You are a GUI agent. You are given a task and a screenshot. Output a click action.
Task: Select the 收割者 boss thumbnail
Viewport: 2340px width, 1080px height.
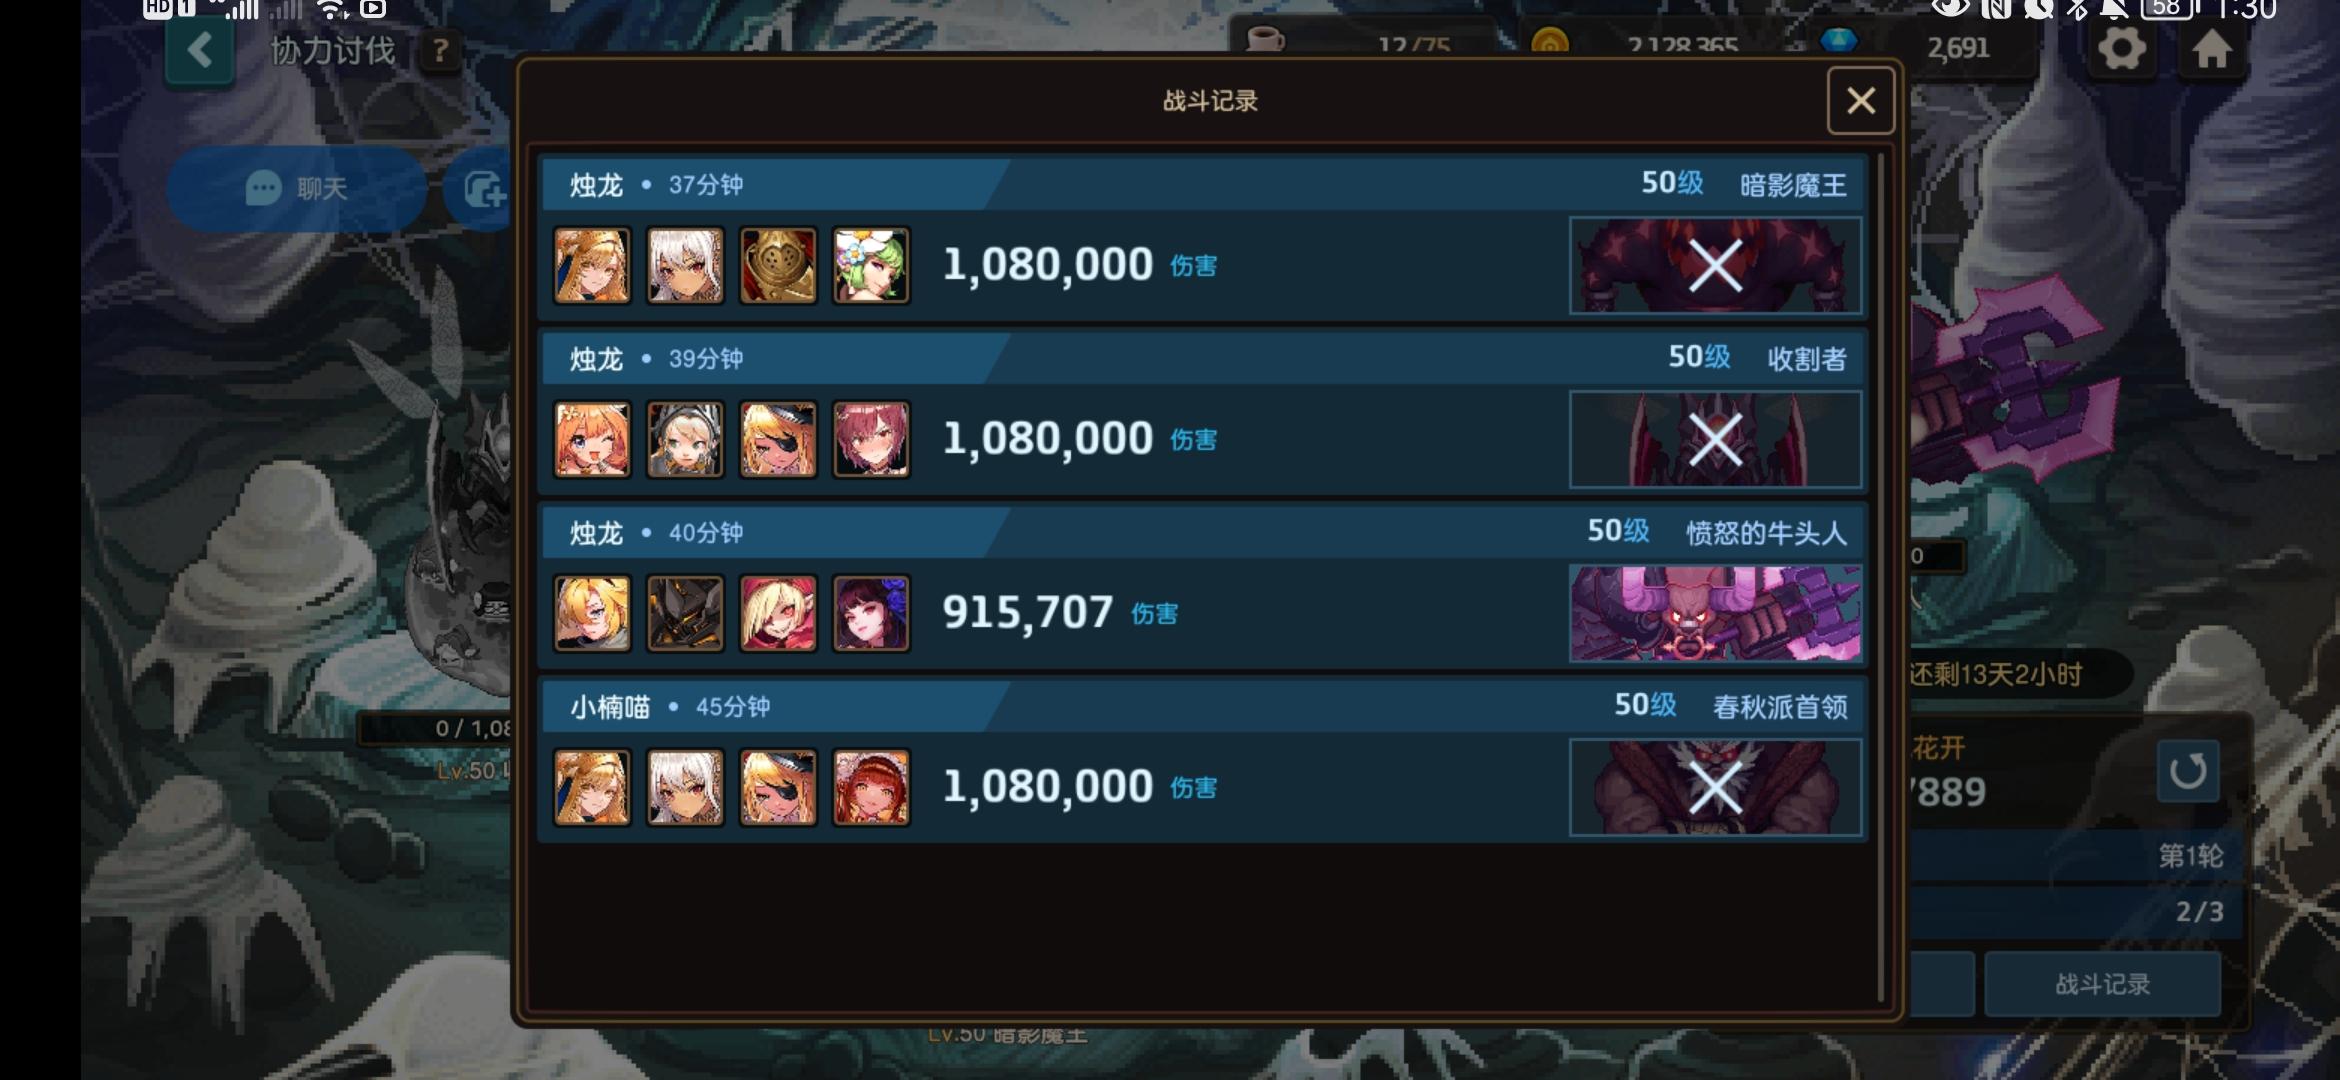(1715, 439)
